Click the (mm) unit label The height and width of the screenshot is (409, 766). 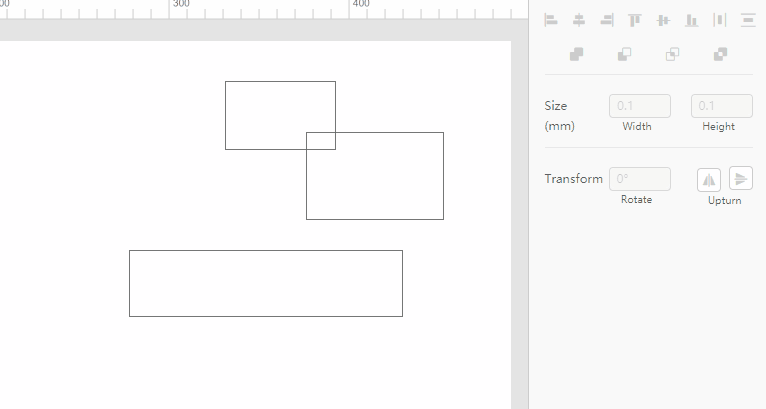click(560, 126)
